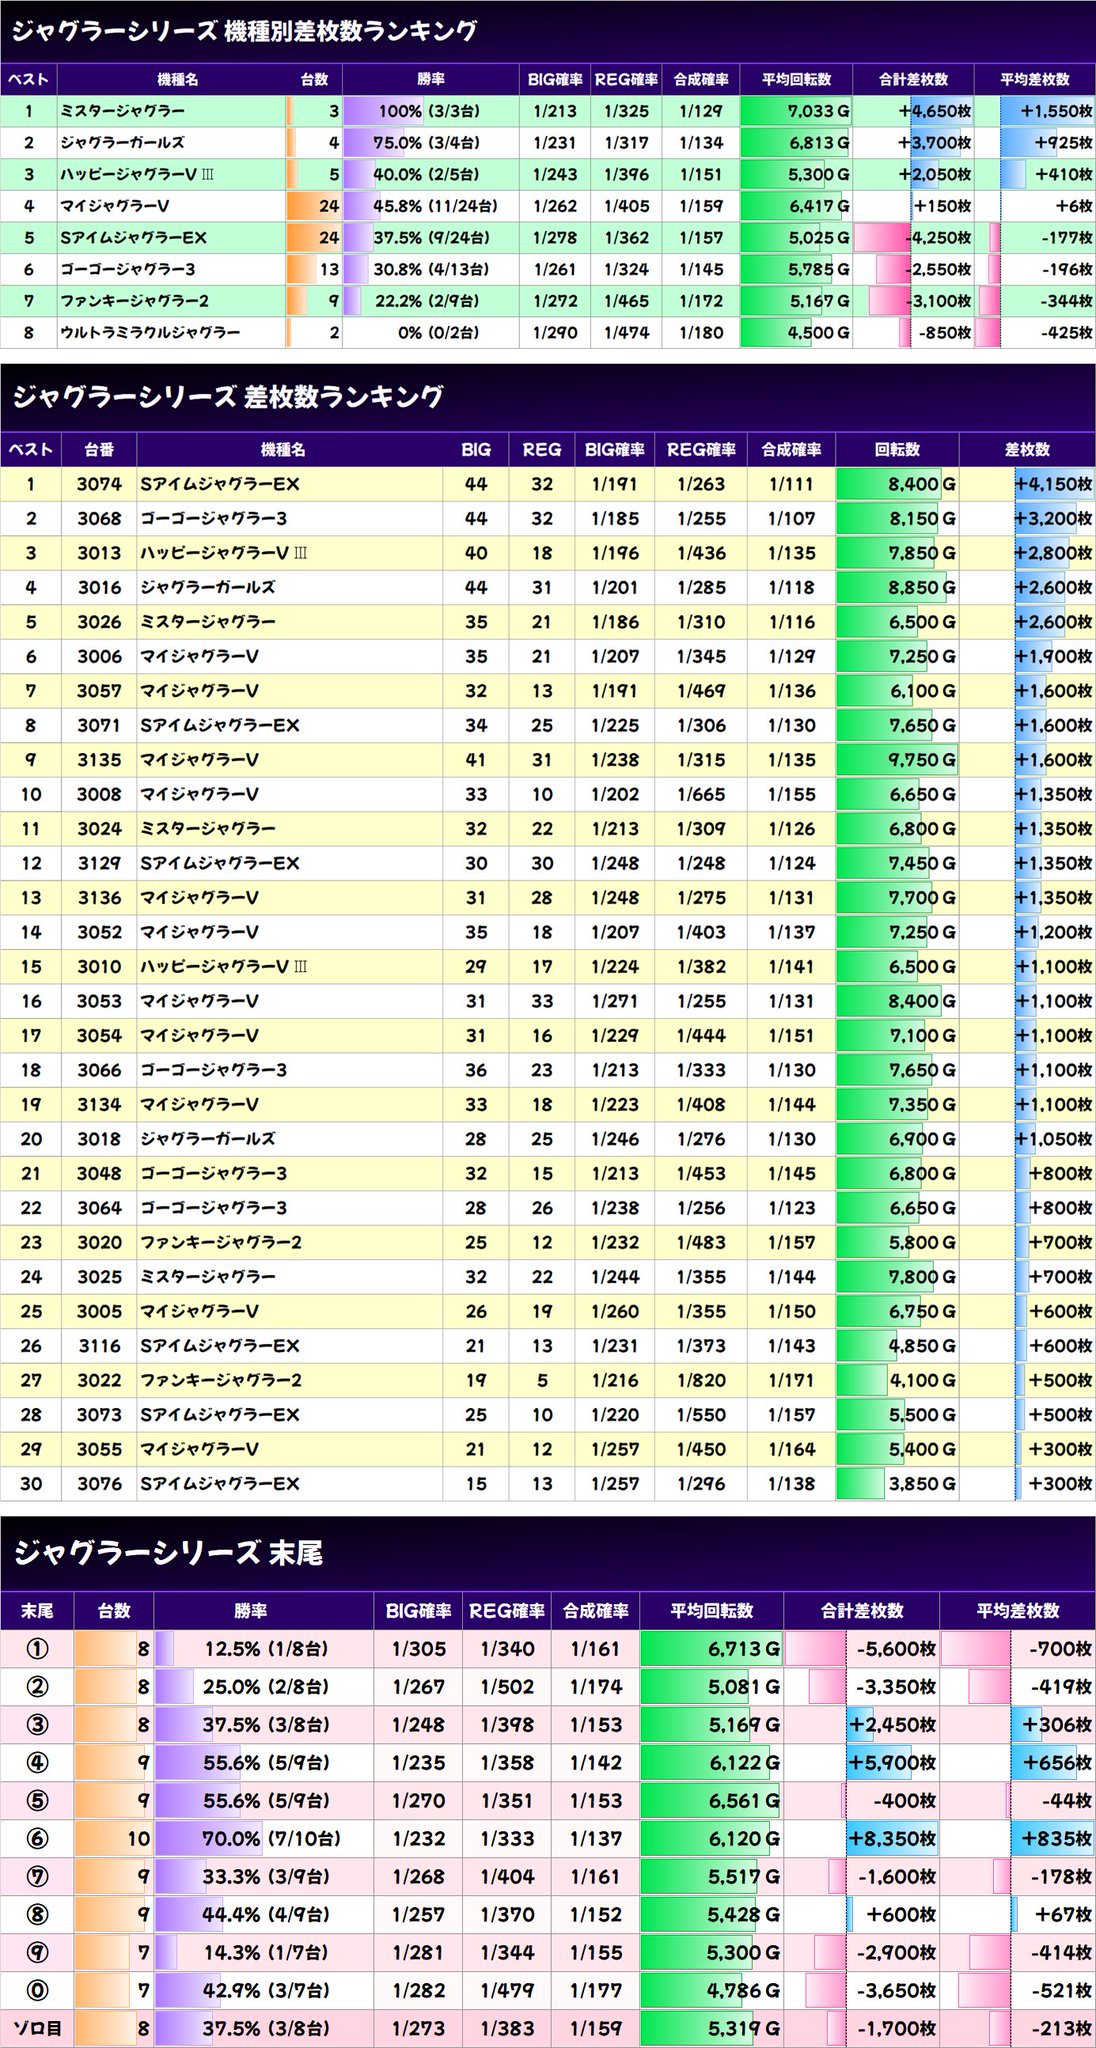1096x2048 pixels.
Task: Select machine number 3025
Action: coord(99,1277)
